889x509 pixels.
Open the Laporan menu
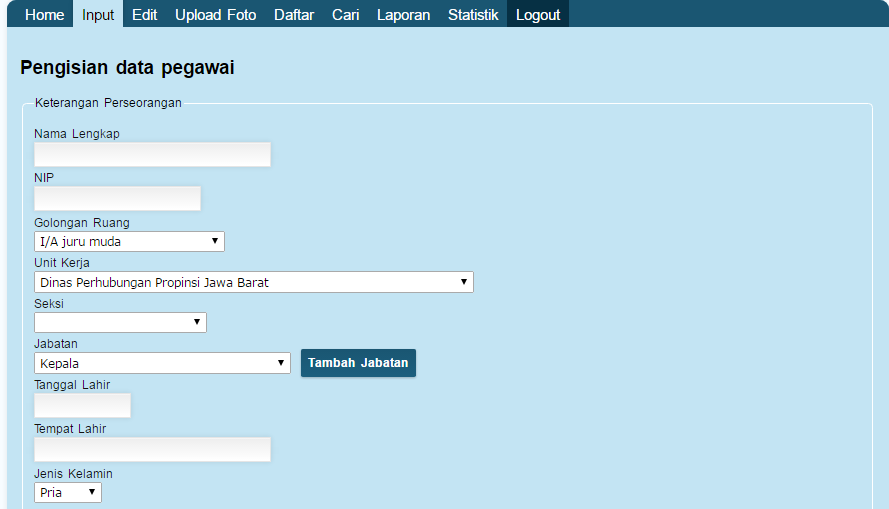[x=403, y=14]
